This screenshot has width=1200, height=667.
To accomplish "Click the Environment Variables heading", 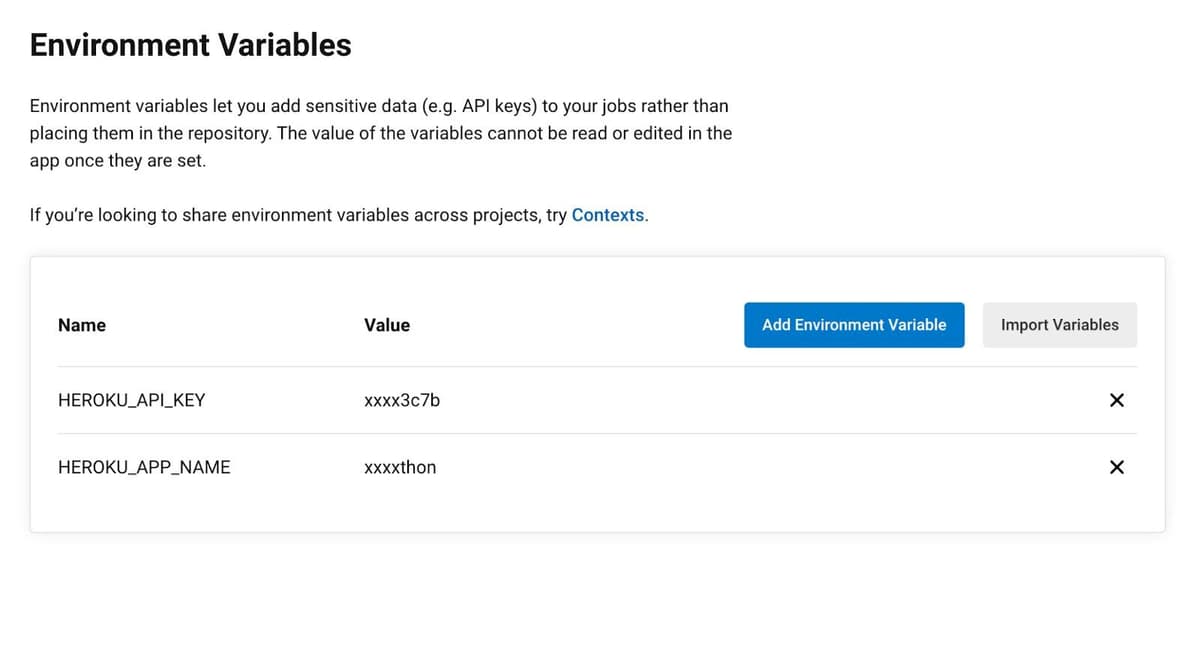I will click(190, 44).
